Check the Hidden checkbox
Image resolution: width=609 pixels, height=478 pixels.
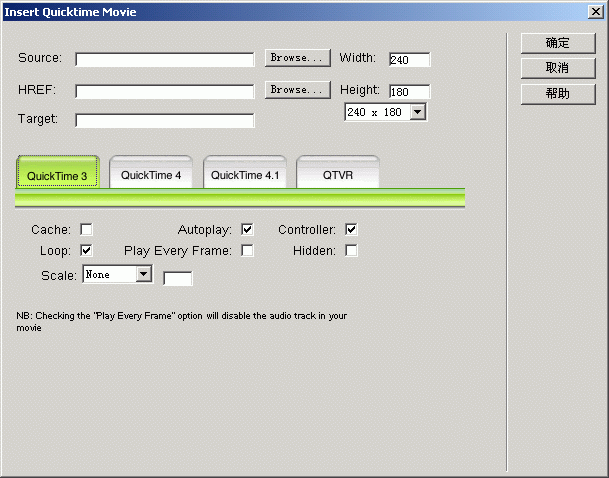pyautogui.click(x=351, y=250)
